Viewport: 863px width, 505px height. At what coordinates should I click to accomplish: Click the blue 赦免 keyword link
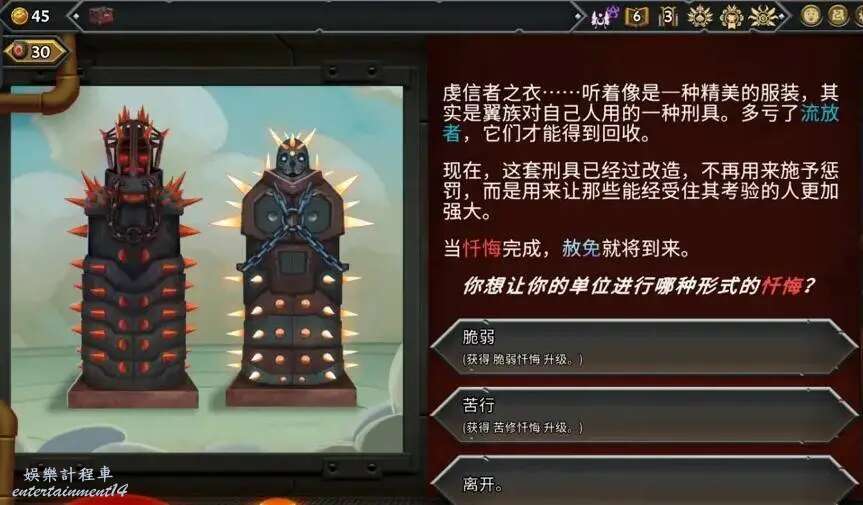coord(581,249)
